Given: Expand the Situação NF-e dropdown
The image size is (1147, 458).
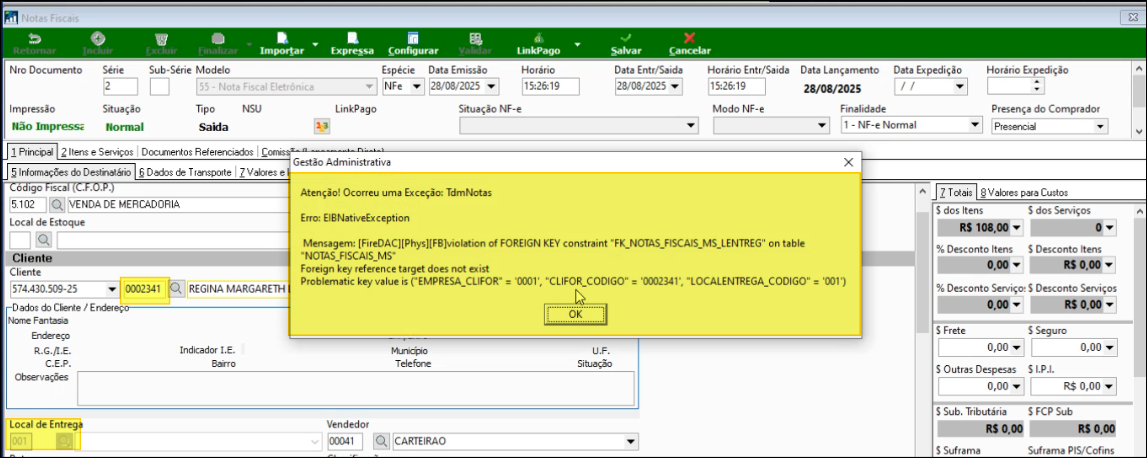Looking at the screenshot, I should [692, 126].
